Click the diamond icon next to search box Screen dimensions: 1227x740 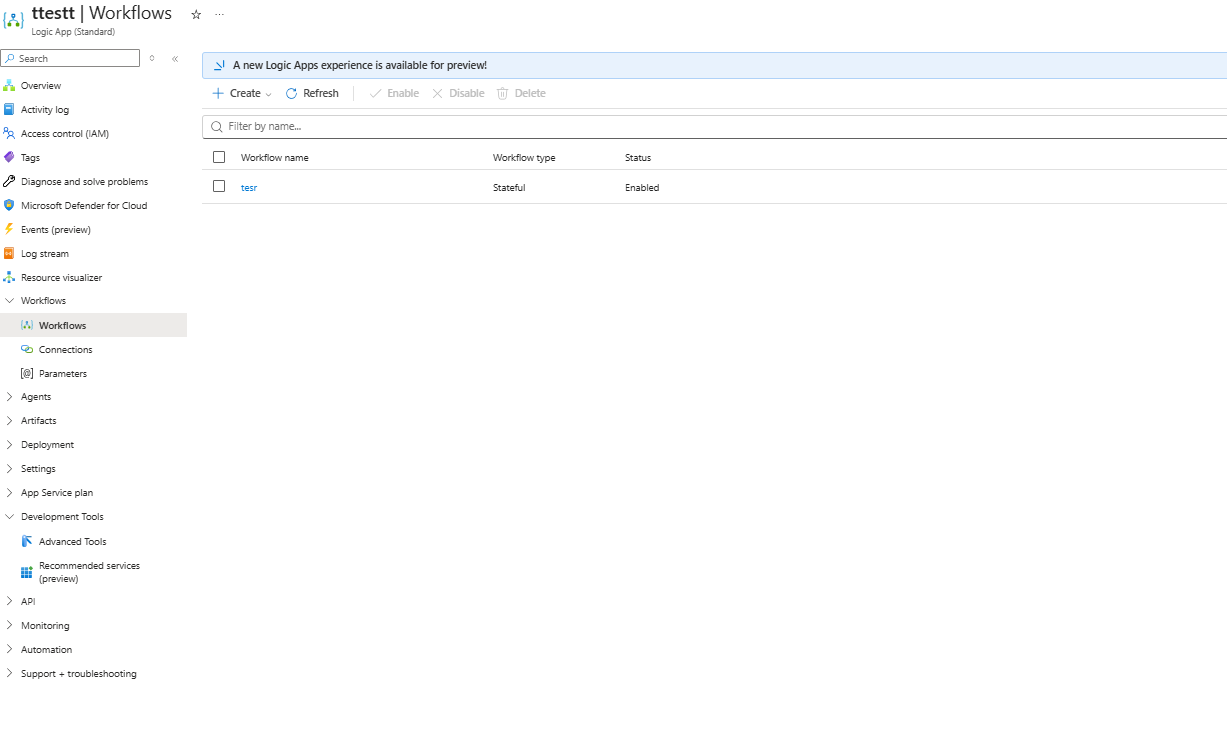pyautogui.click(x=152, y=59)
